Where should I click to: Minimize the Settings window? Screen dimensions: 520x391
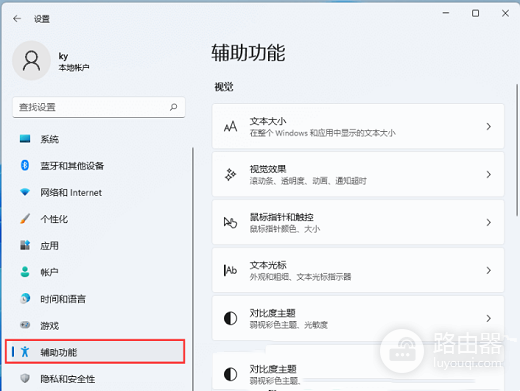point(446,13)
